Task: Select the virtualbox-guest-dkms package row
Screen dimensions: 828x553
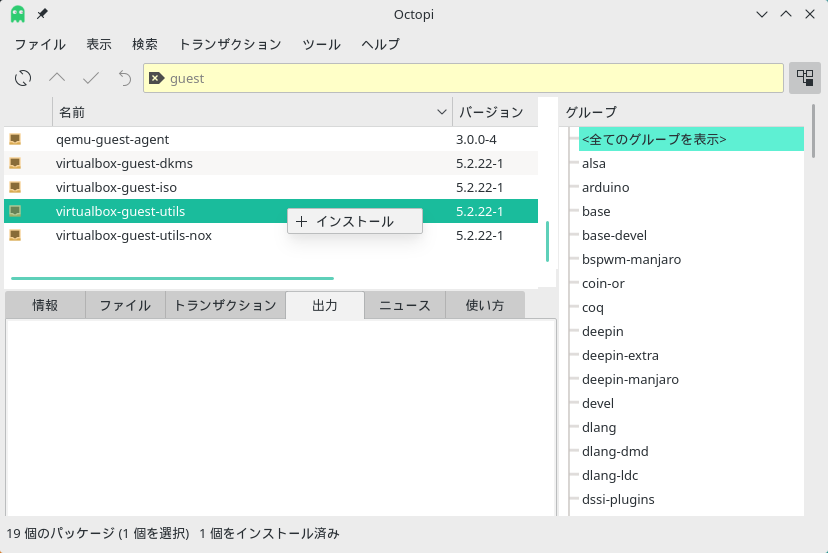Action: (x=271, y=163)
